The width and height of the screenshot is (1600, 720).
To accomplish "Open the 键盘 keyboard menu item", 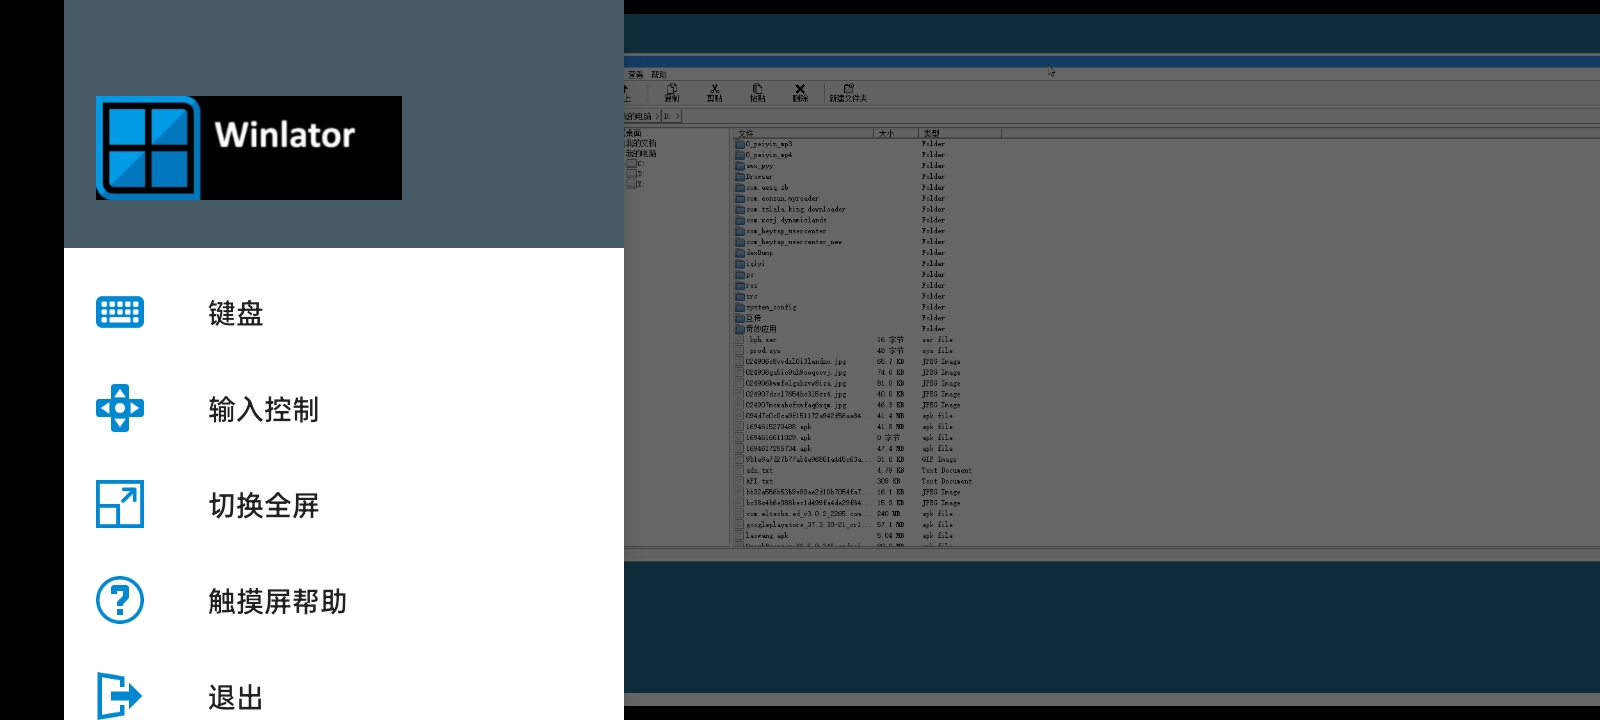I will (x=344, y=313).
